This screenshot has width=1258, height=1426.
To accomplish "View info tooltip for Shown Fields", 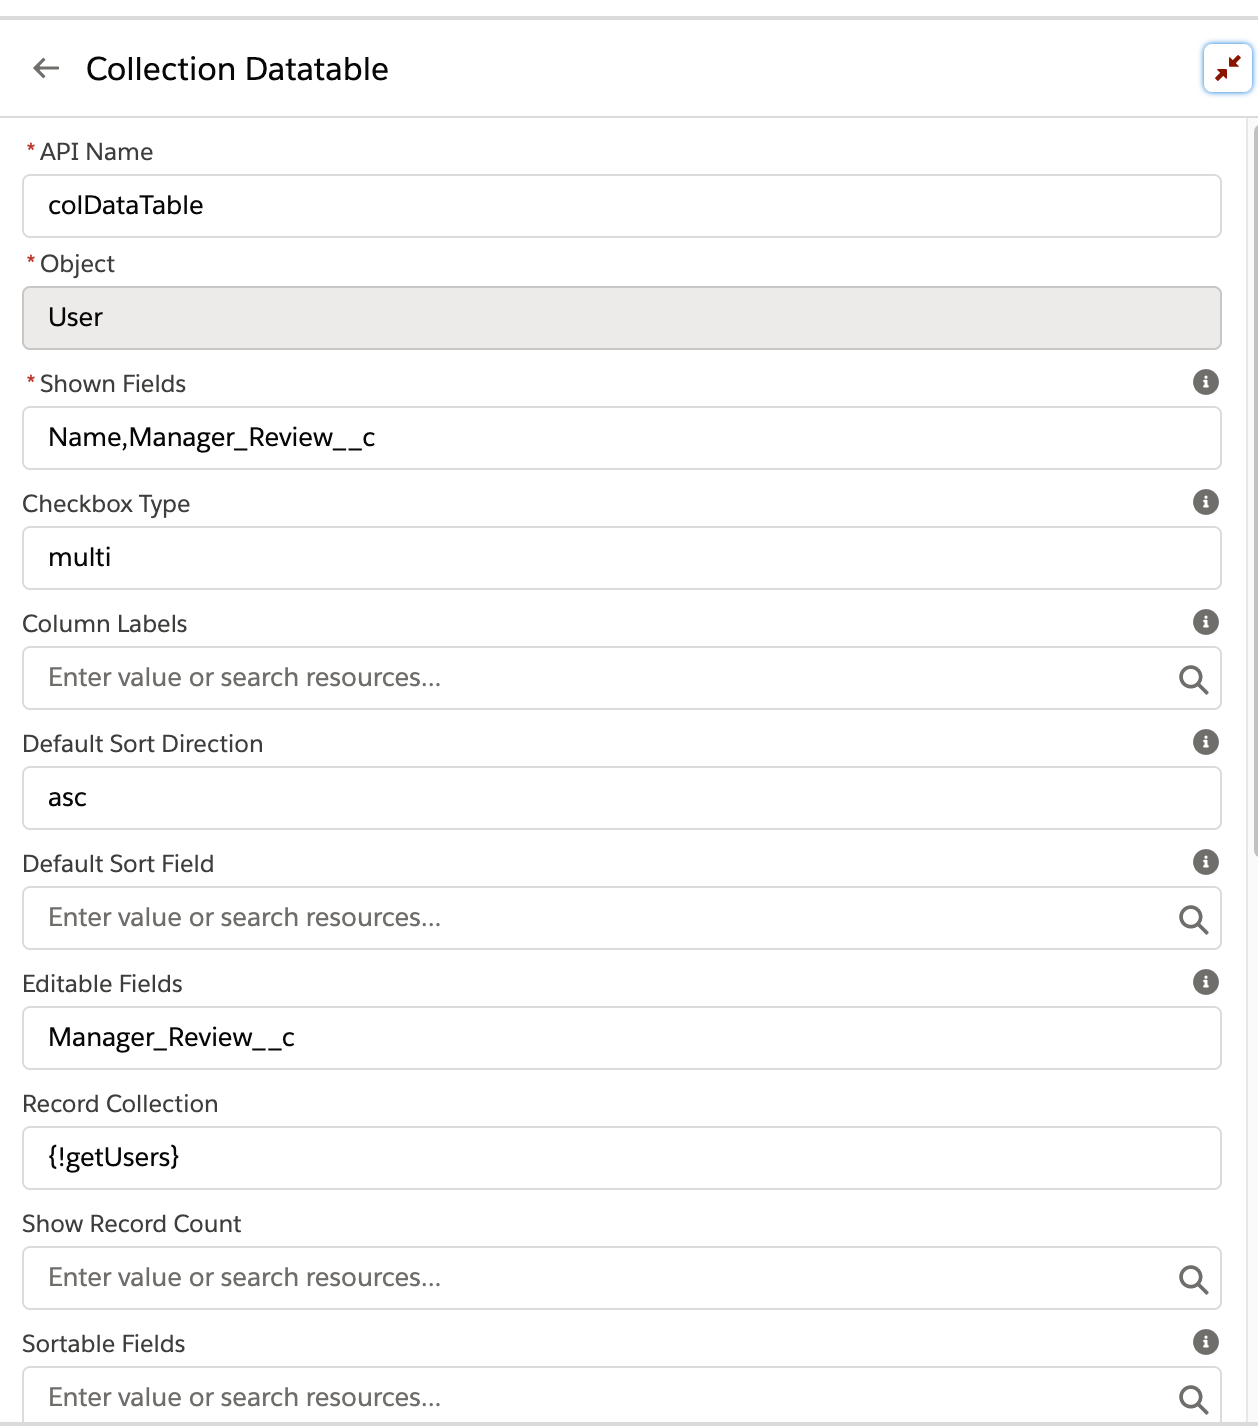I will click(1206, 383).
